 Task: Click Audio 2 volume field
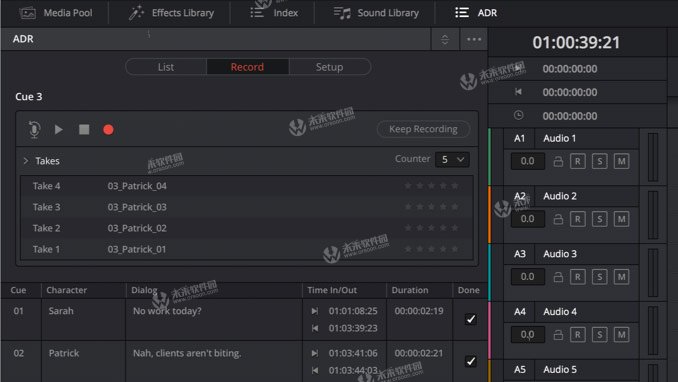pos(528,219)
